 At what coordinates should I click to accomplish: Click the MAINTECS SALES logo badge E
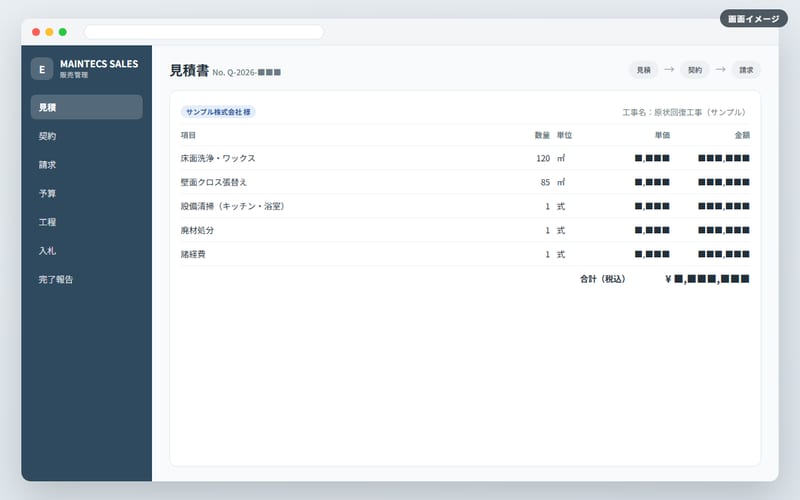tap(42, 69)
